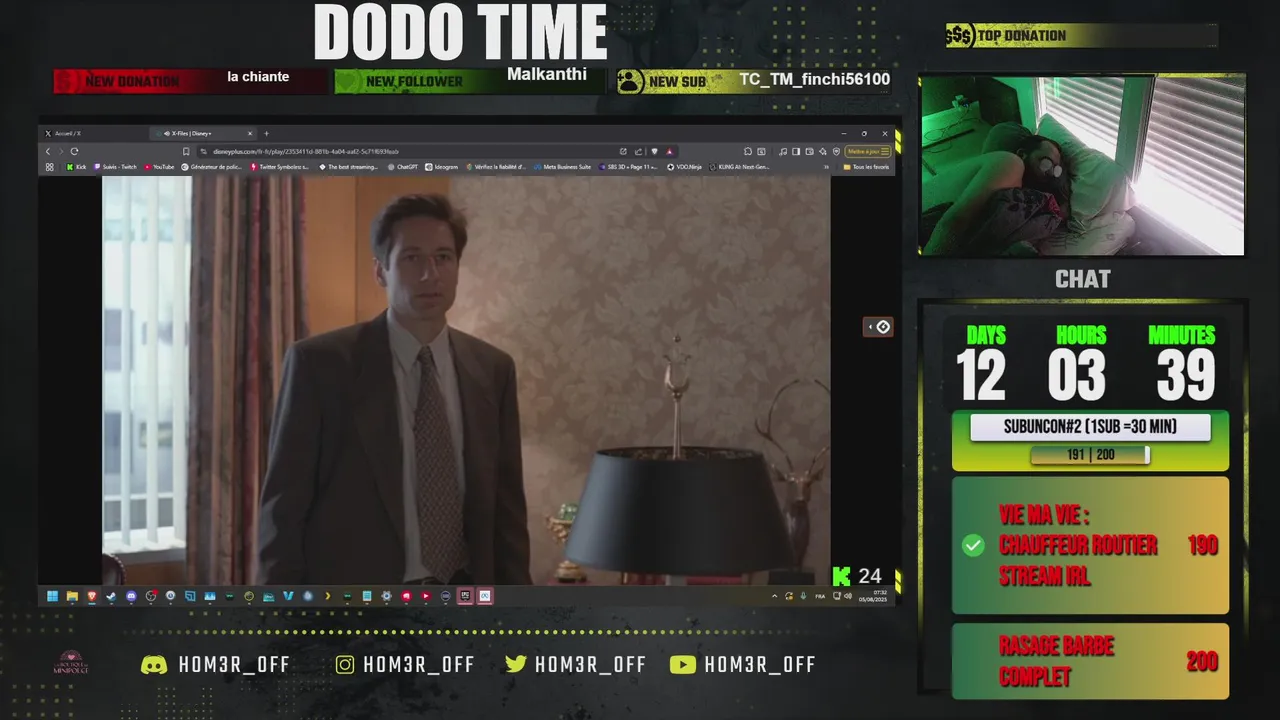Click the microphone tray icon
1280x720 pixels.
(803, 596)
